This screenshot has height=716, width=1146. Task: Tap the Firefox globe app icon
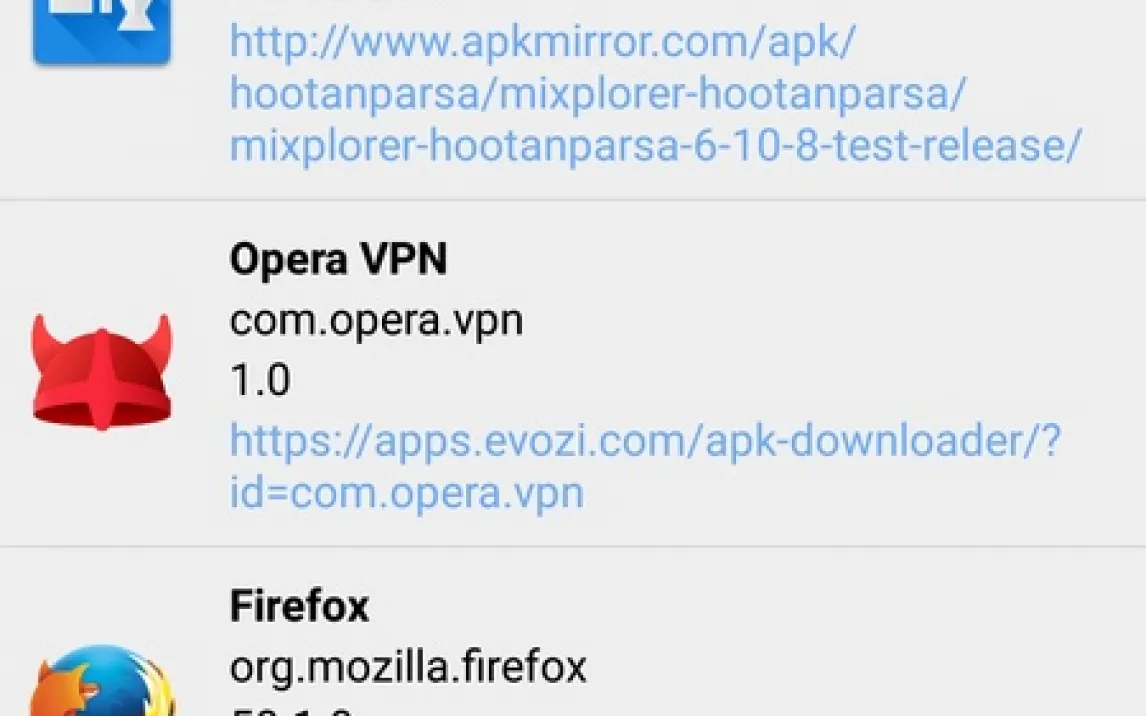103,680
